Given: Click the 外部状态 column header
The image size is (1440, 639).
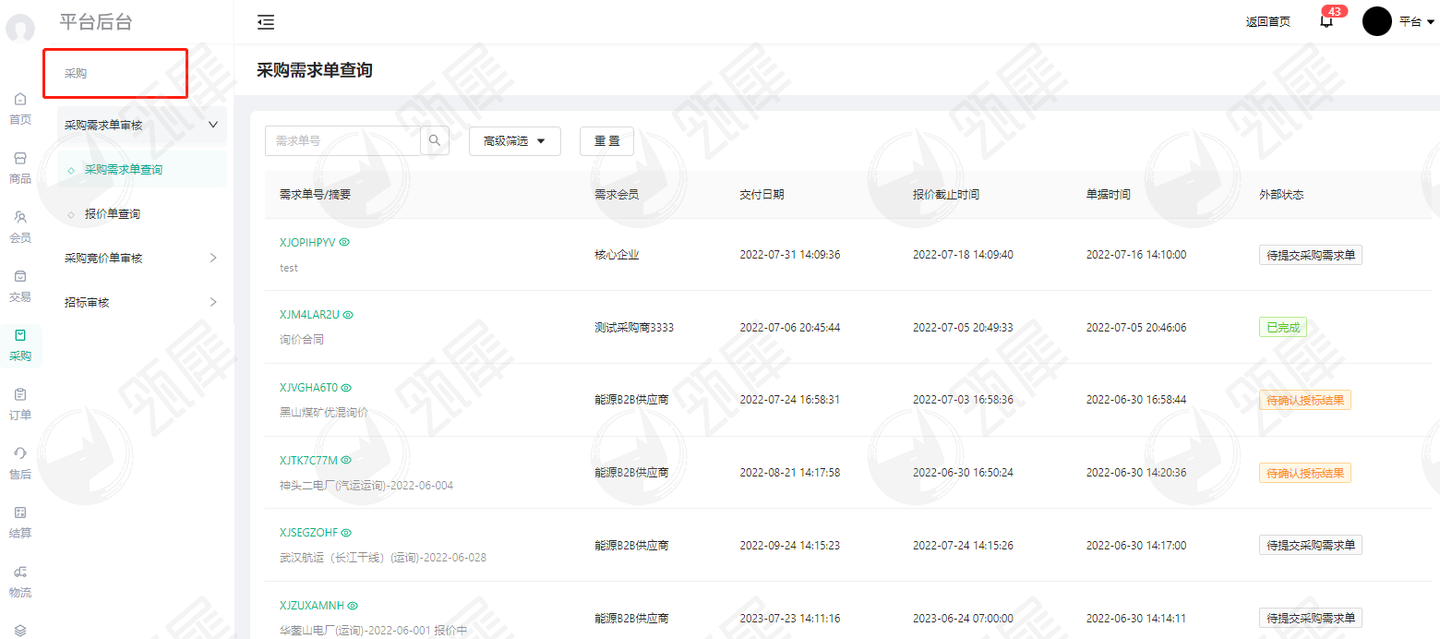Looking at the screenshot, I should tap(1281, 194).
